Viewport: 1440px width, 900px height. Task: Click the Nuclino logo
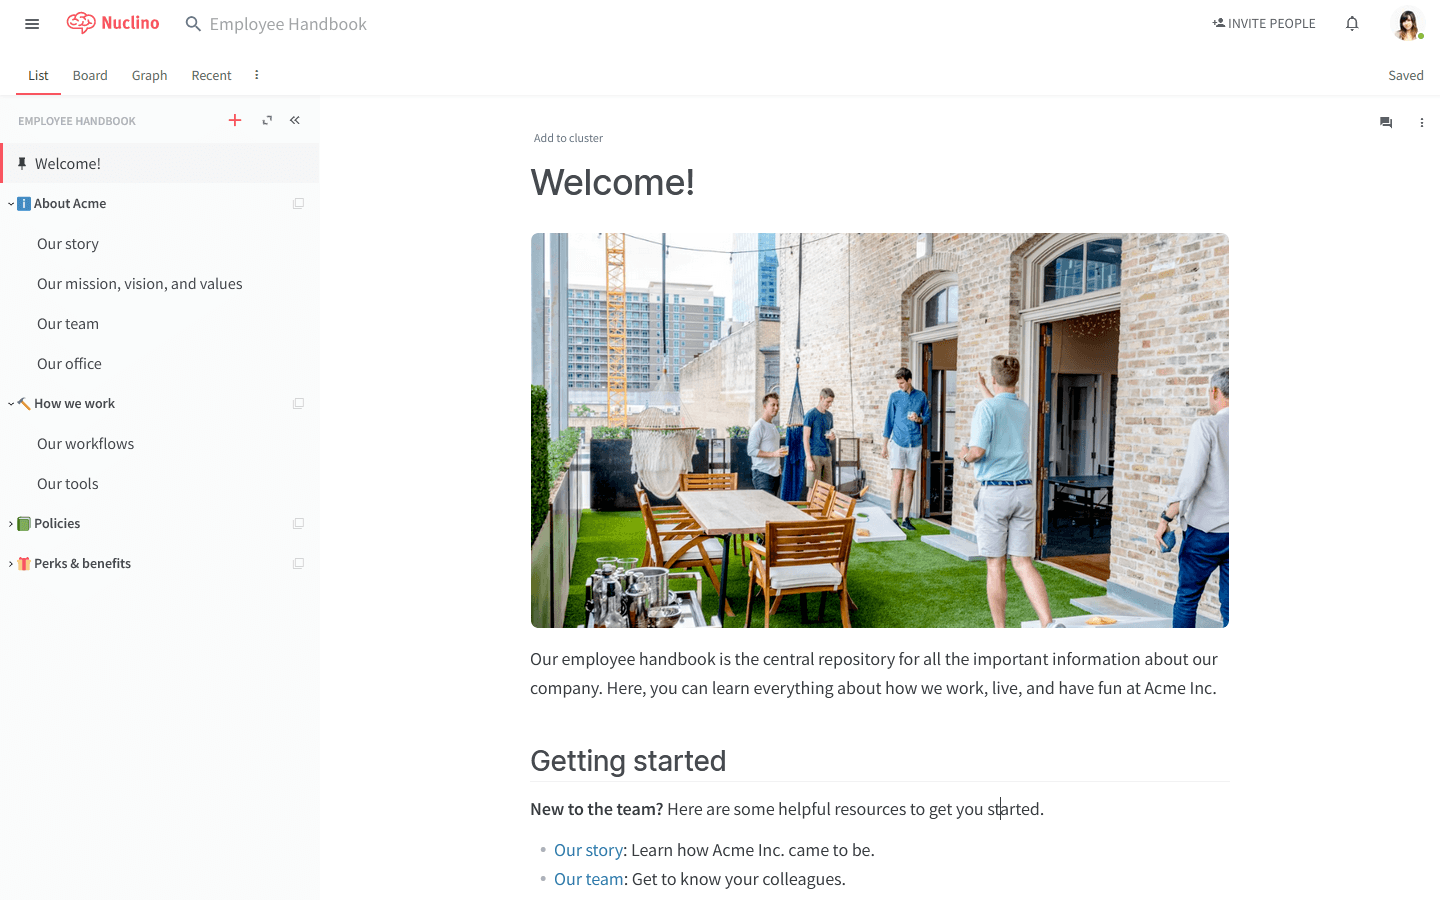tap(113, 23)
